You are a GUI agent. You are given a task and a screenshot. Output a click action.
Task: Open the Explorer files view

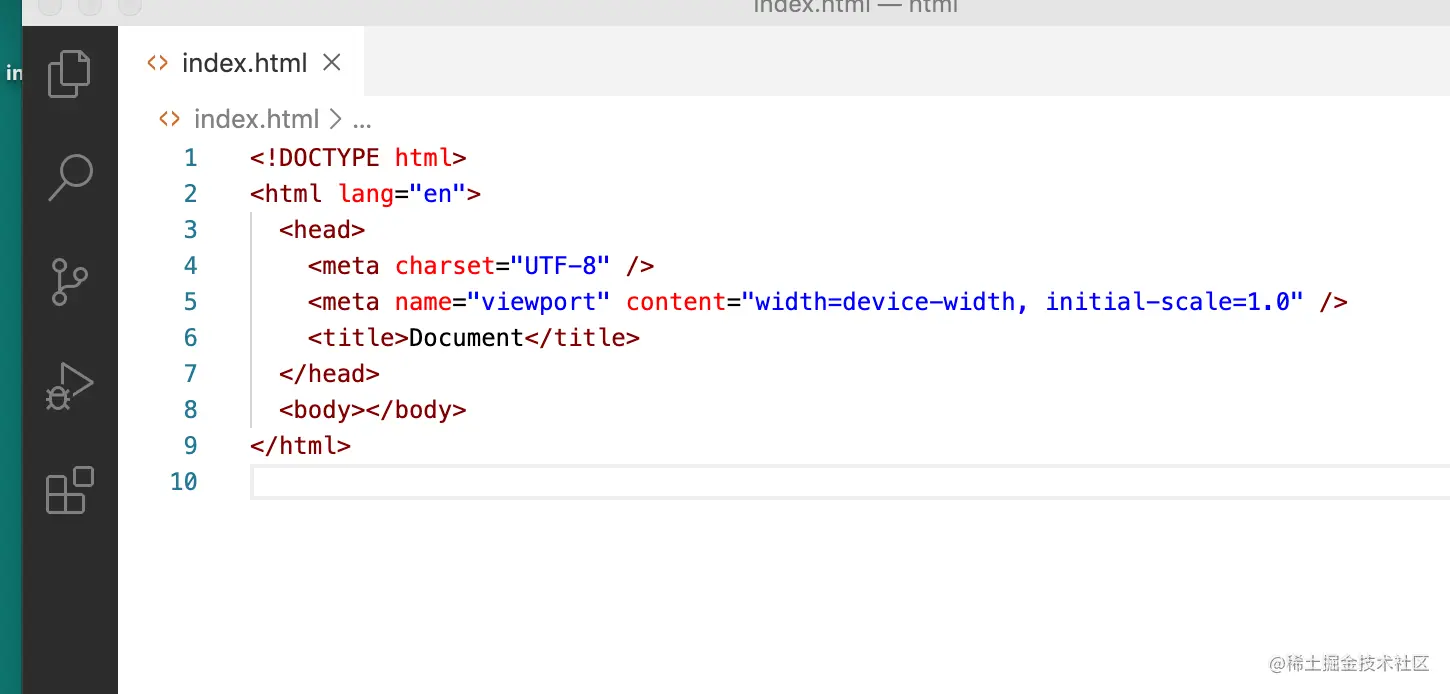tap(69, 74)
